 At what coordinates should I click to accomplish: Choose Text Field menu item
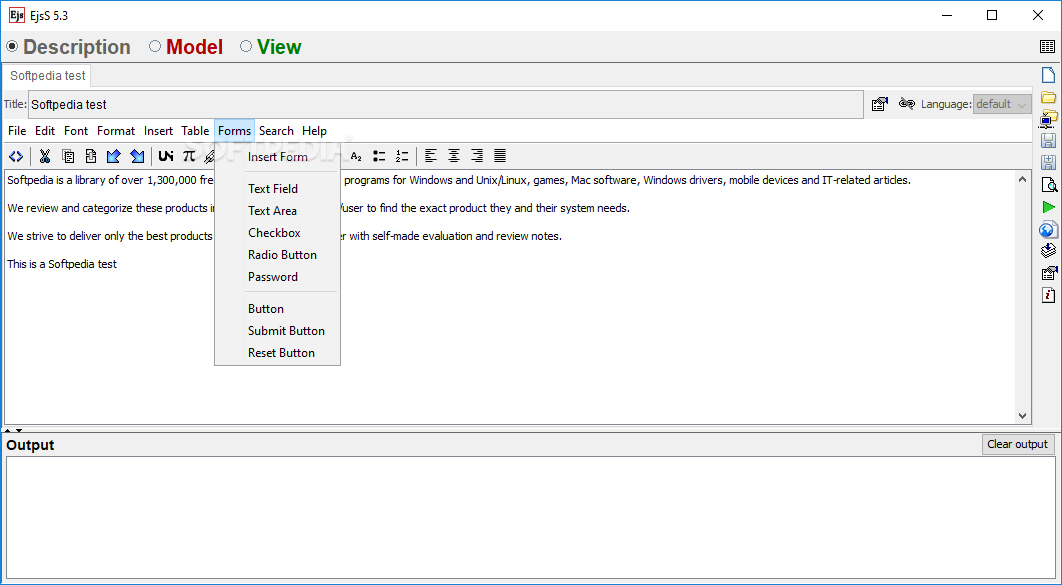pos(277,189)
